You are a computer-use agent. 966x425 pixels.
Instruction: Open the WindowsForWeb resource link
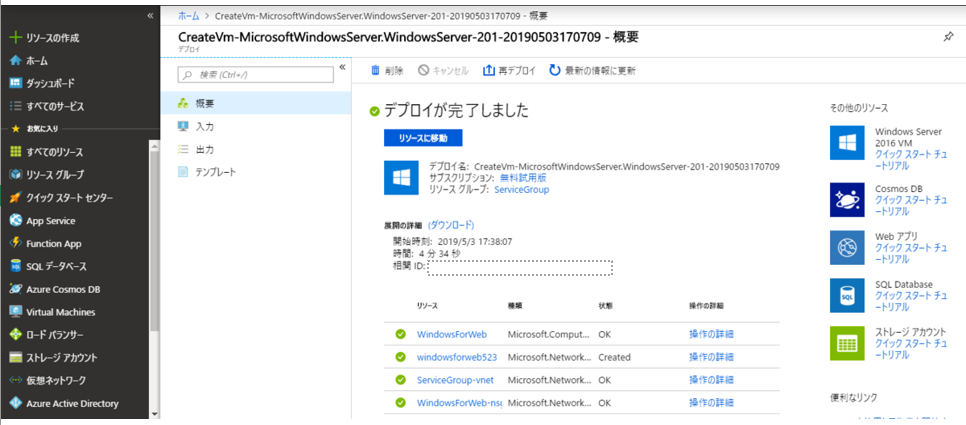[x=452, y=334]
